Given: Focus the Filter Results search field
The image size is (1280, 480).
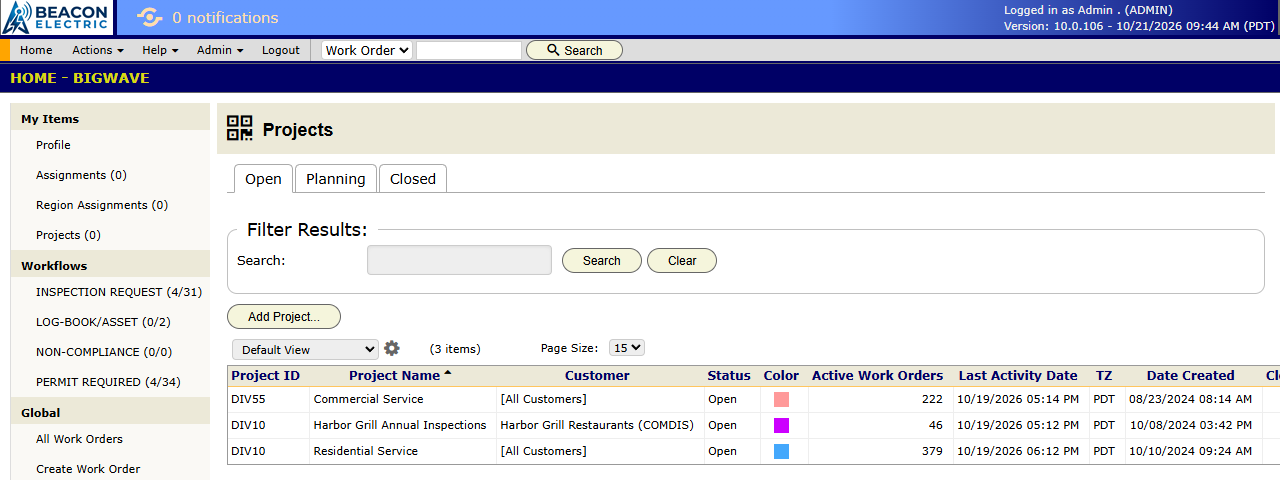Looking at the screenshot, I should [x=459, y=260].
